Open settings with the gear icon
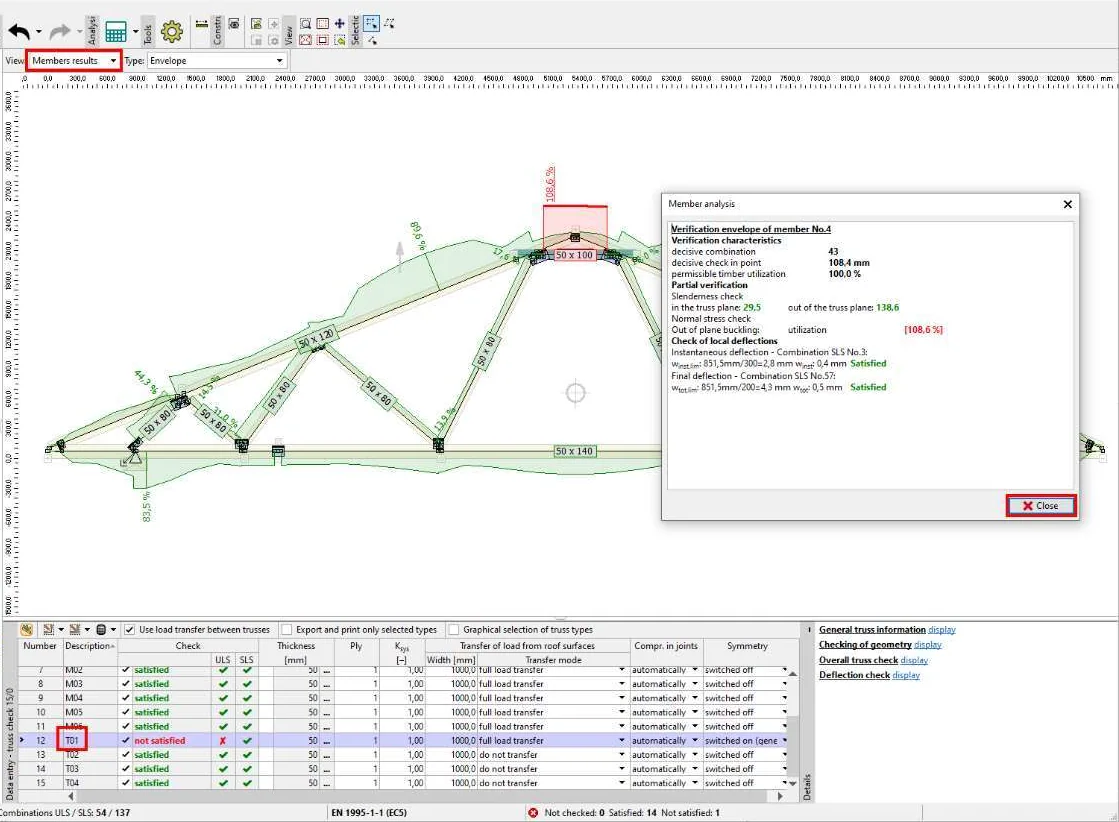Viewport: 1119px width, 822px height. point(172,31)
